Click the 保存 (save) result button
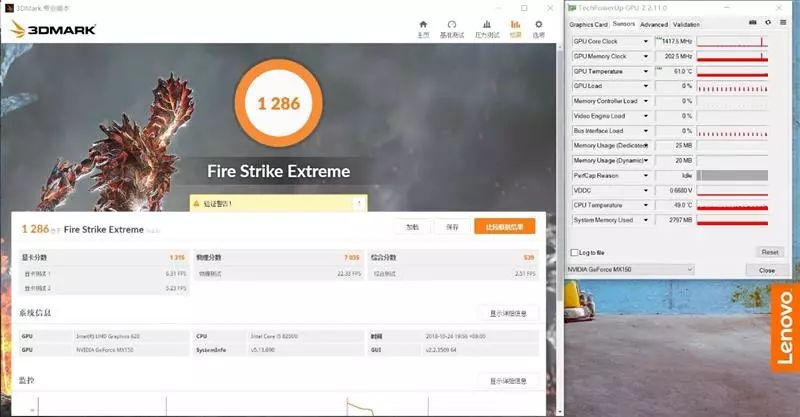Image resolution: width=800 pixels, height=417 pixels. [x=452, y=227]
